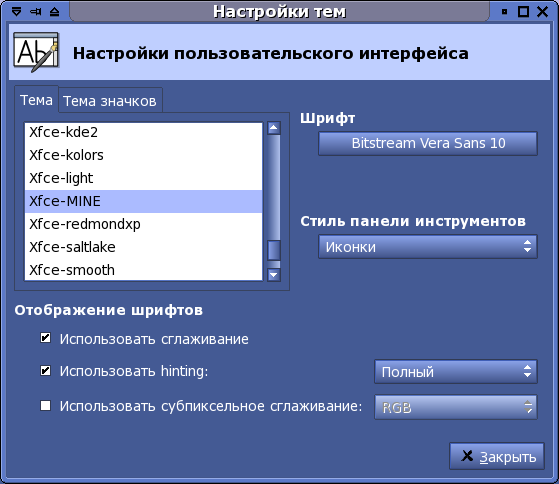This screenshot has width=559, height=484.
Task: Click theme list scroll up arrow
Action: (x=274, y=128)
